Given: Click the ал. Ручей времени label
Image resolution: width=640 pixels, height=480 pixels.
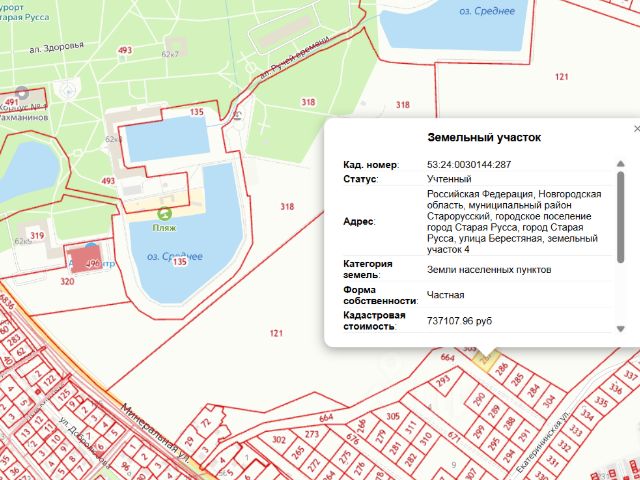Looking at the screenshot, I should coord(294,58).
